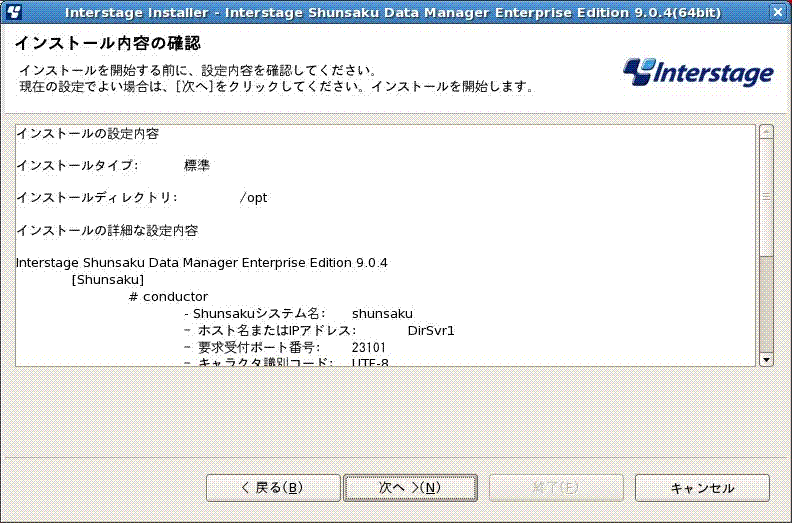This screenshot has width=792, height=523.
Task: Click the 'インストールの設定内容' heading line
Action: coord(88,134)
